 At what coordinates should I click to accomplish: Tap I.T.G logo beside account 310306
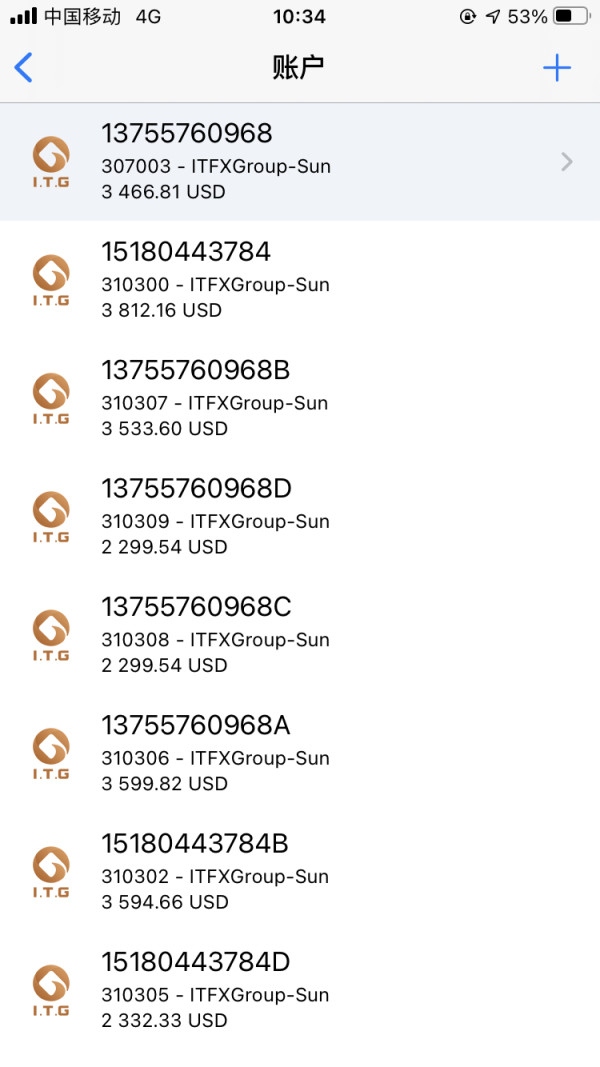[x=51, y=754]
